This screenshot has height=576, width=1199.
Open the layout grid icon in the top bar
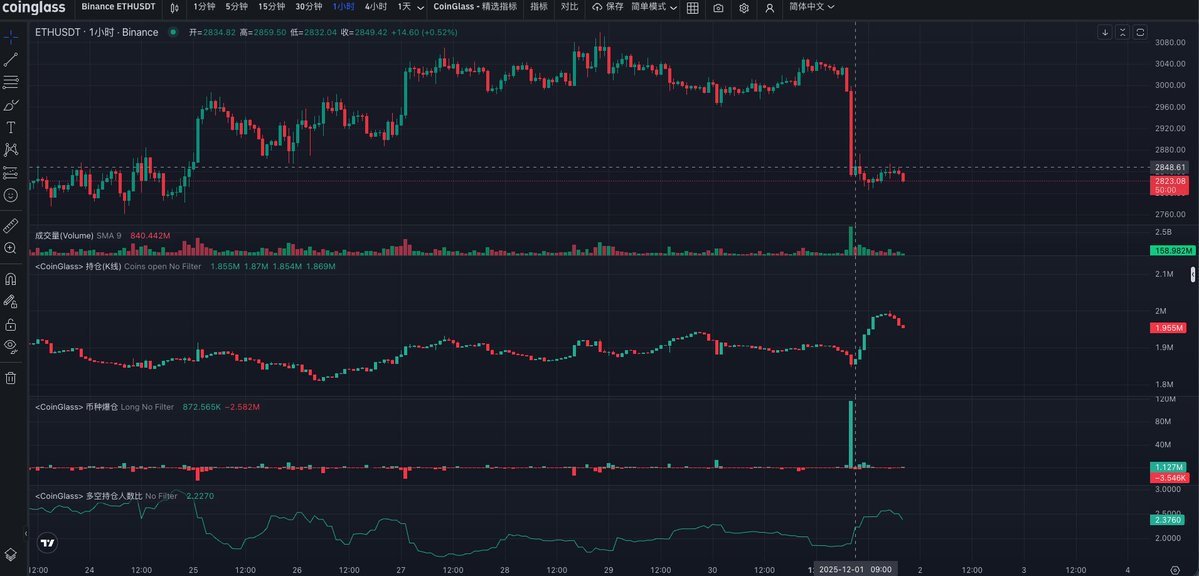(x=693, y=8)
